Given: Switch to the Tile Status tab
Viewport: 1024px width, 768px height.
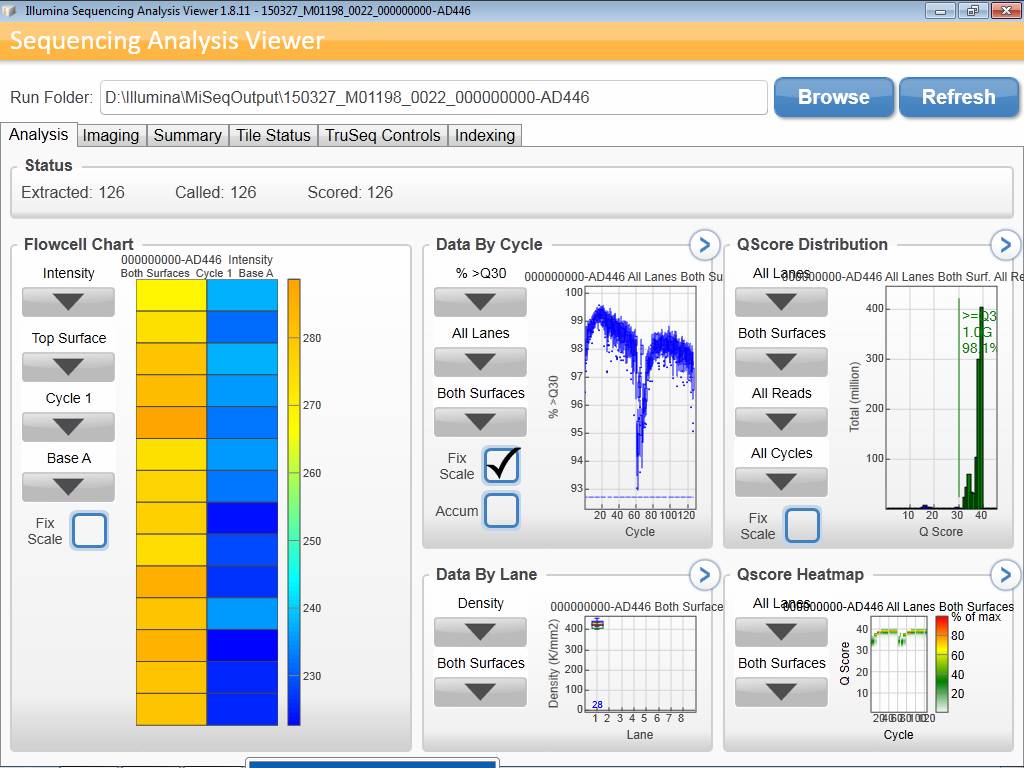Looking at the screenshot, I should pos(273,135).
